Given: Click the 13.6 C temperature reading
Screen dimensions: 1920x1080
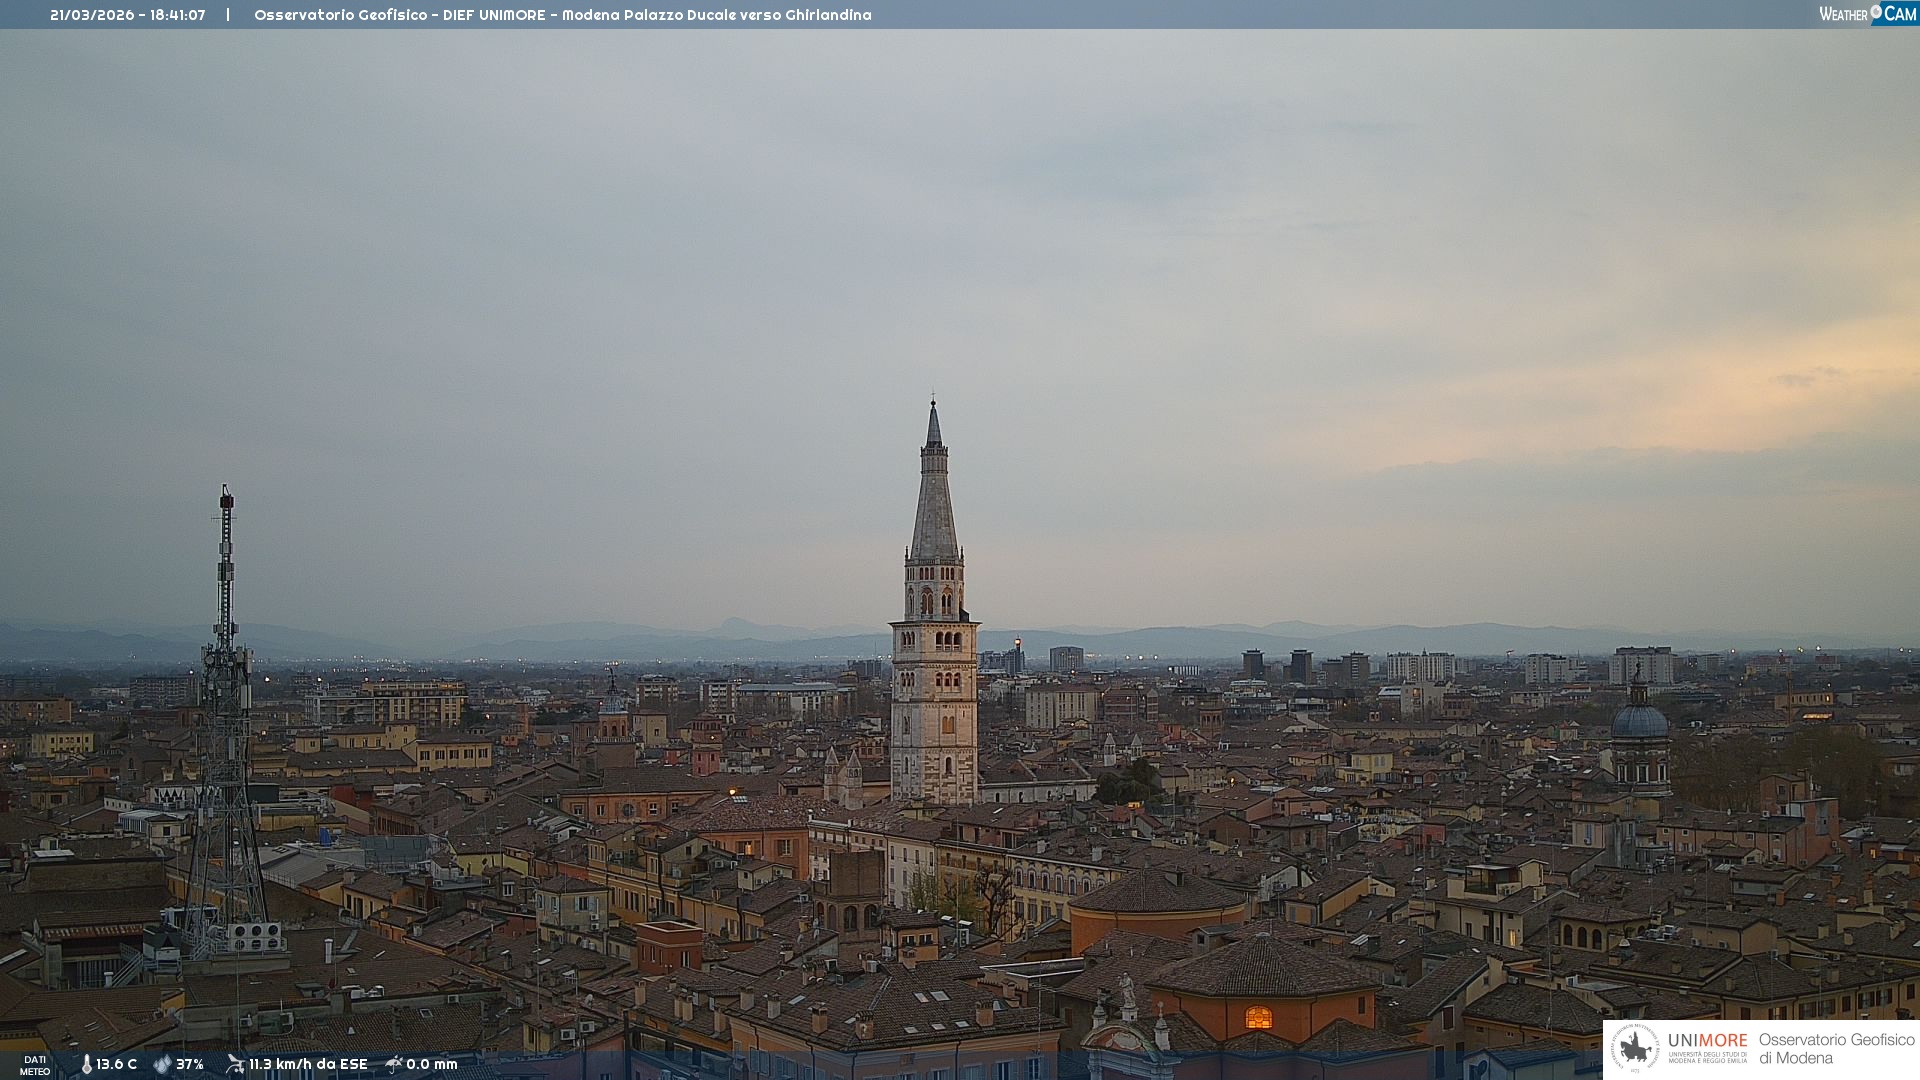Looking at the screenshot, I should point(117,1065).
